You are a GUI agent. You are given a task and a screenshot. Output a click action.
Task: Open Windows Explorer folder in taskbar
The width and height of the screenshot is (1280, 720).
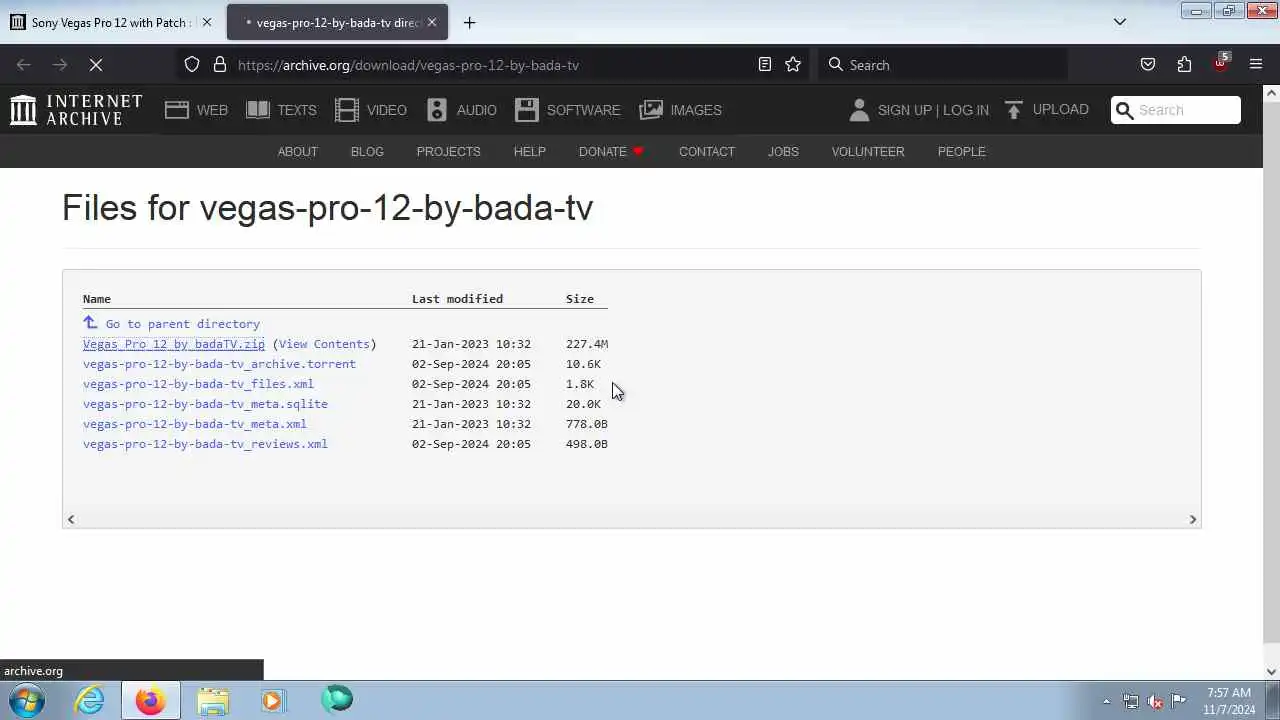point(212,700)
